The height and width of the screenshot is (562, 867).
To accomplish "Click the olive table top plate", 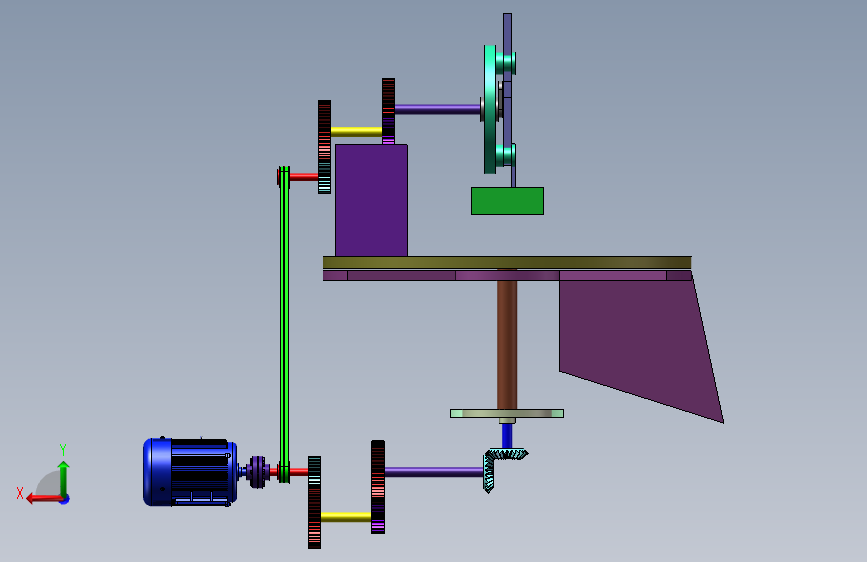I will click(507, 262).
